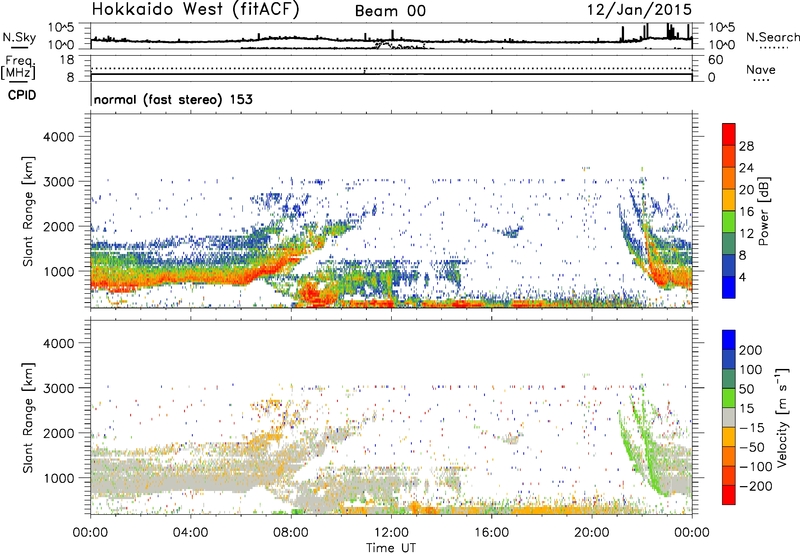
Task: Click the '15' label on velocity colorbar
Action: [x=746, y=409]
